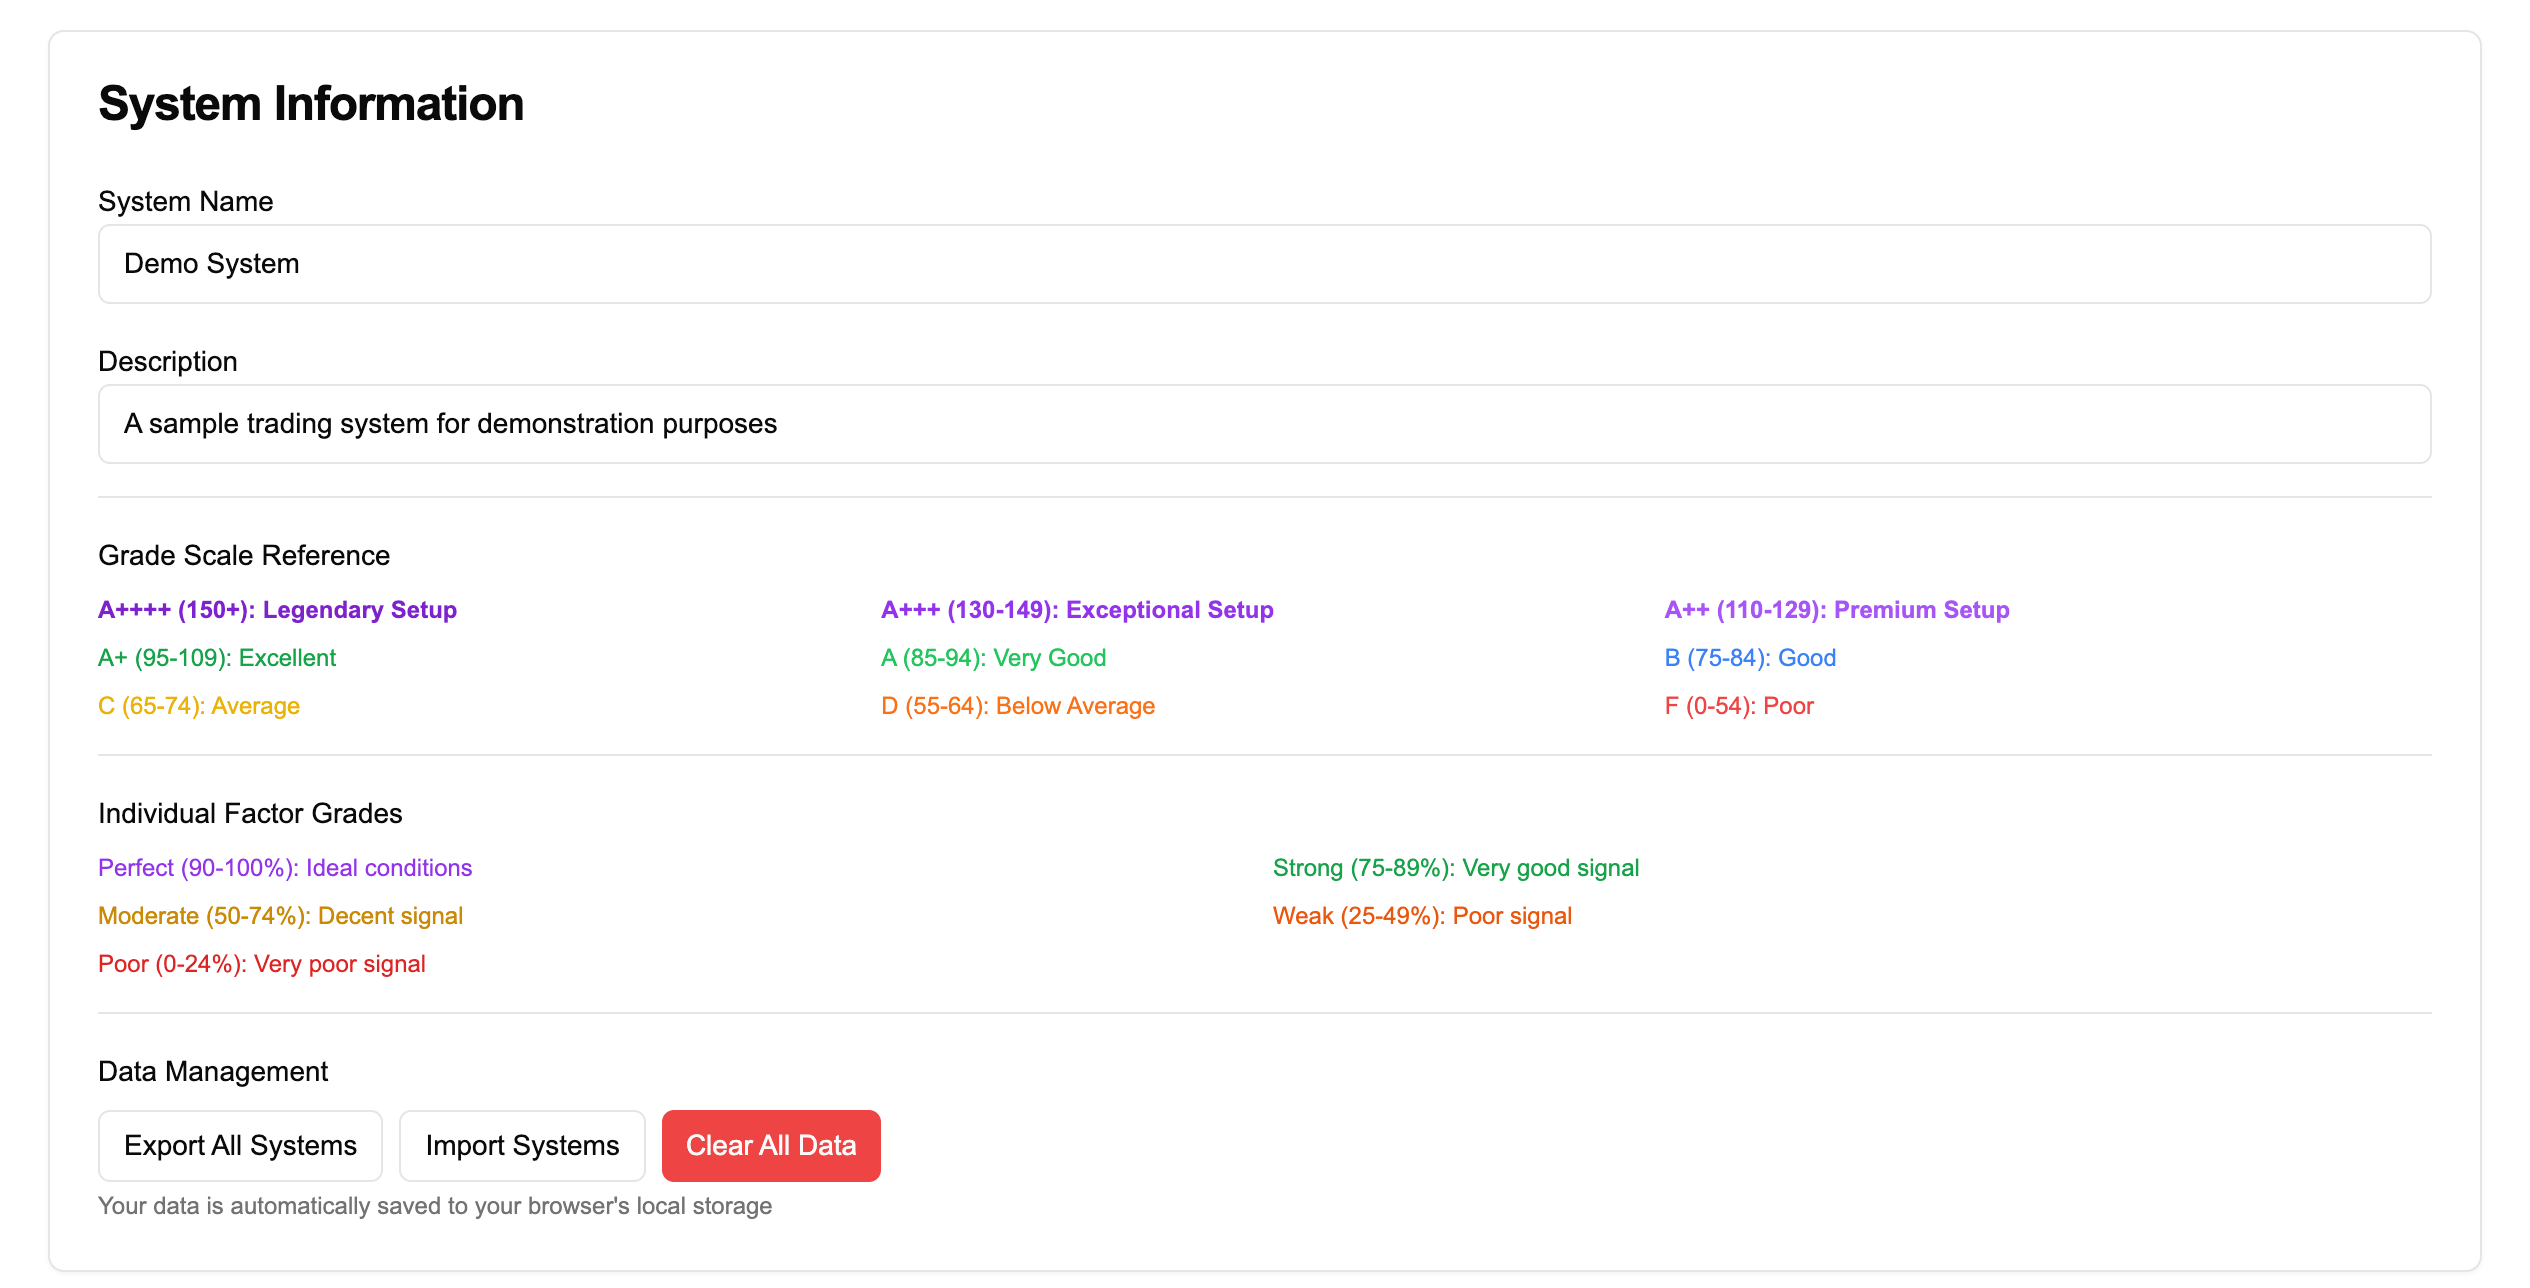
Task: Click the Moderate (50-74%) Decent signal text
Action: click(x=280, y=916)
